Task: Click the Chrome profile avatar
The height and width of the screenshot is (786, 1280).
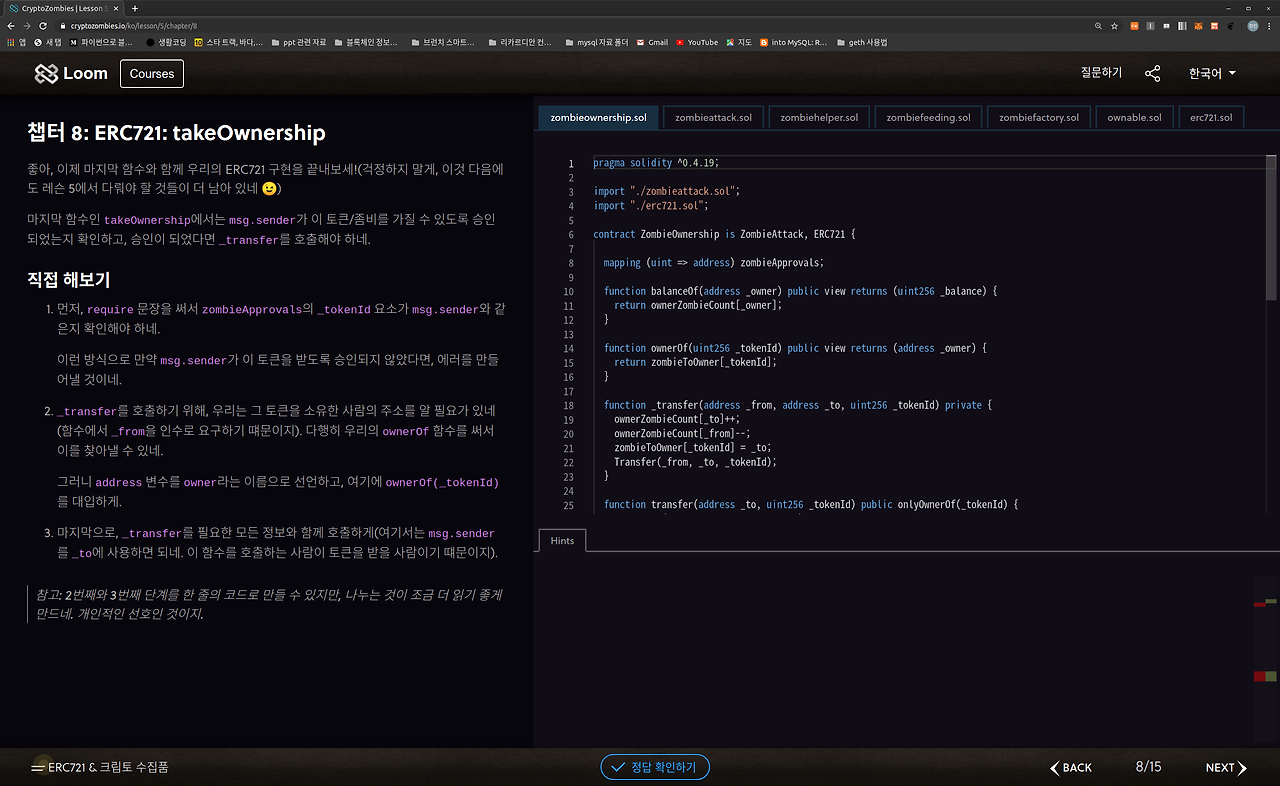Action: point(1252,25)
